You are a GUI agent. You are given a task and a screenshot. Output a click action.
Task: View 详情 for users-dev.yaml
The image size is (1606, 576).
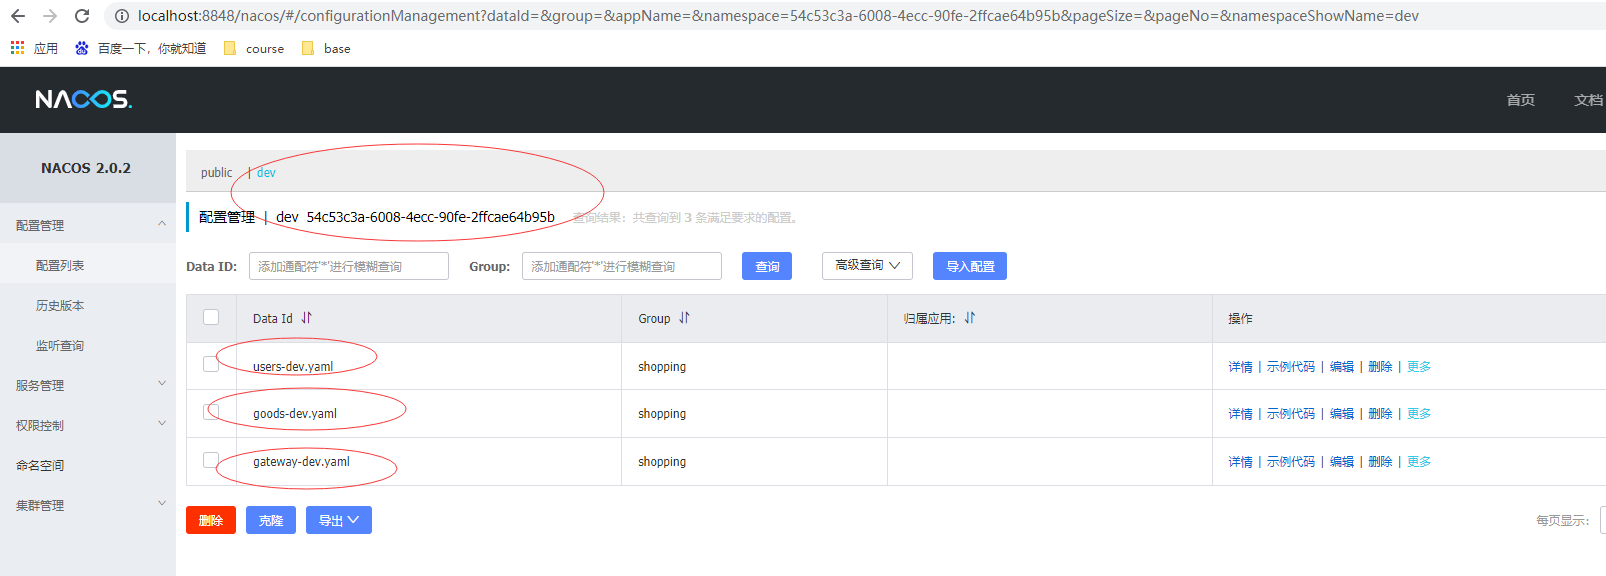click(1240, 367)
